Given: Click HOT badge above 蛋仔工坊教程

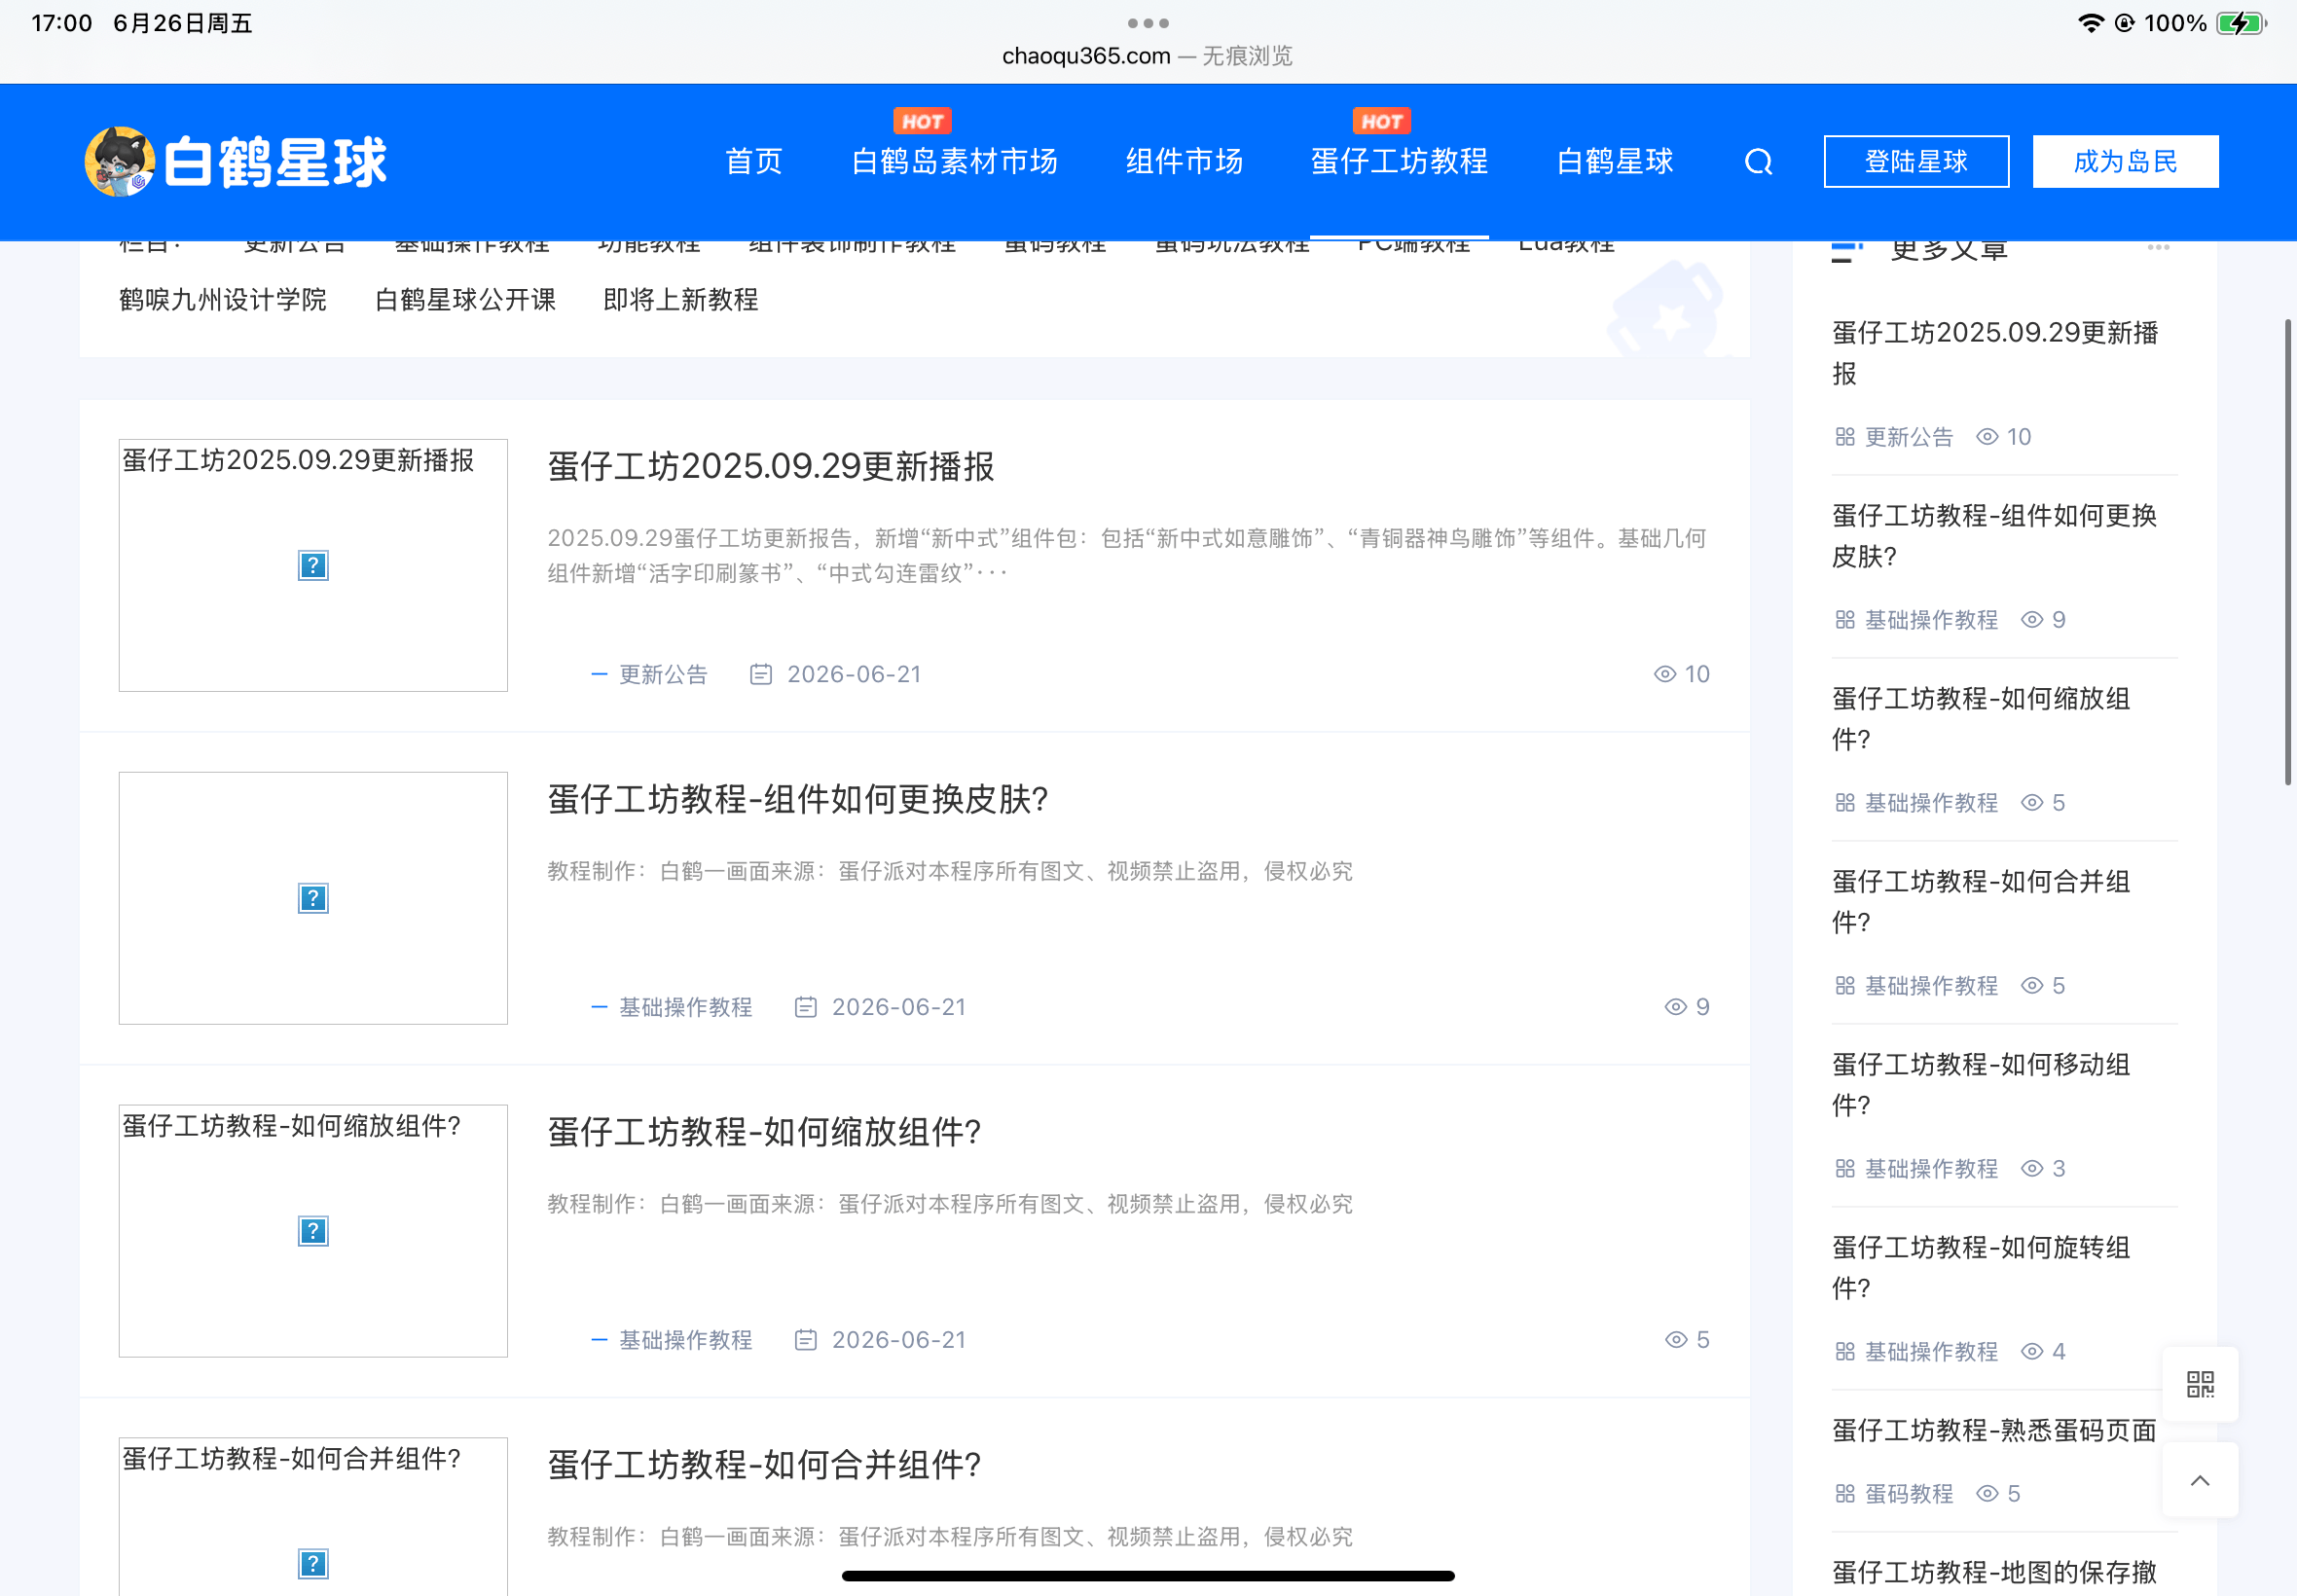Looking at the screenshot, I should click(x=1382, y=121).
